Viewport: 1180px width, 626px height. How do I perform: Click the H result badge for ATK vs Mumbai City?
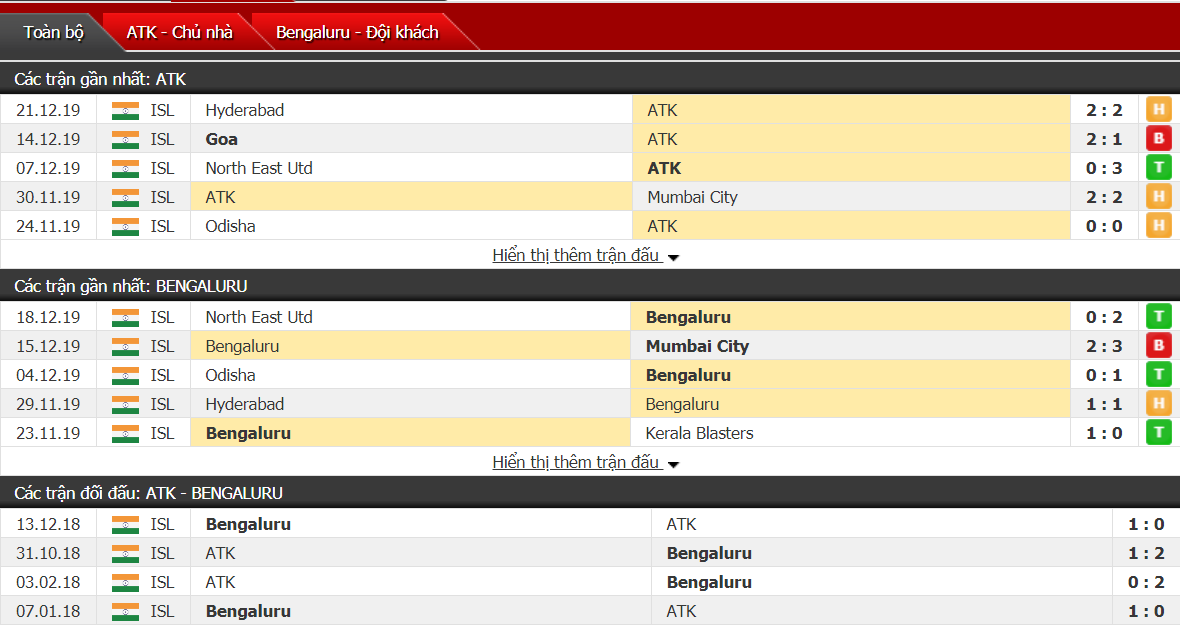[1159, 197]
